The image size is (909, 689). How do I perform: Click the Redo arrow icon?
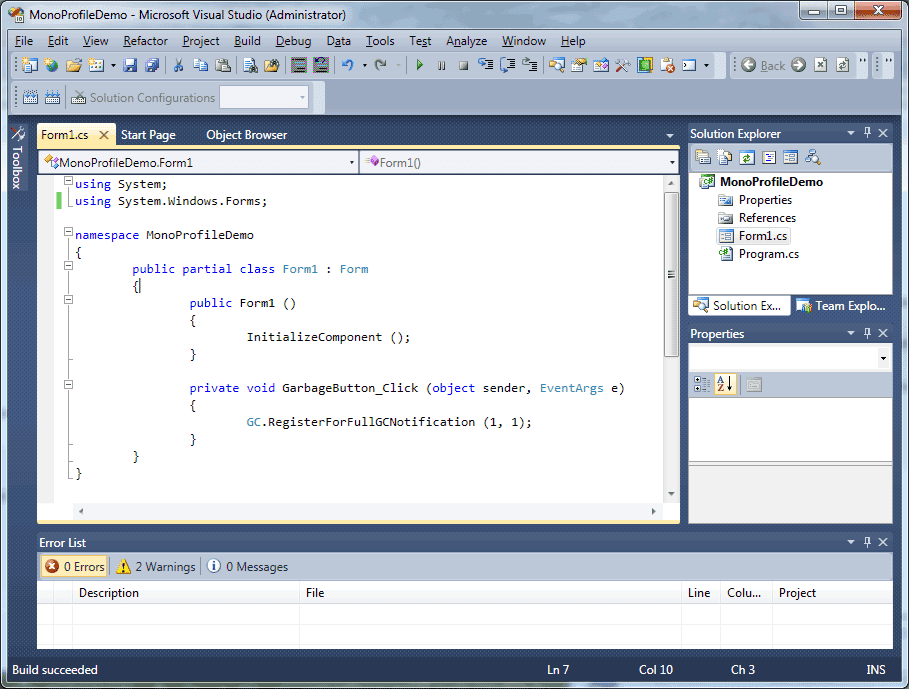pyautogui.click(x=381, y=65)
